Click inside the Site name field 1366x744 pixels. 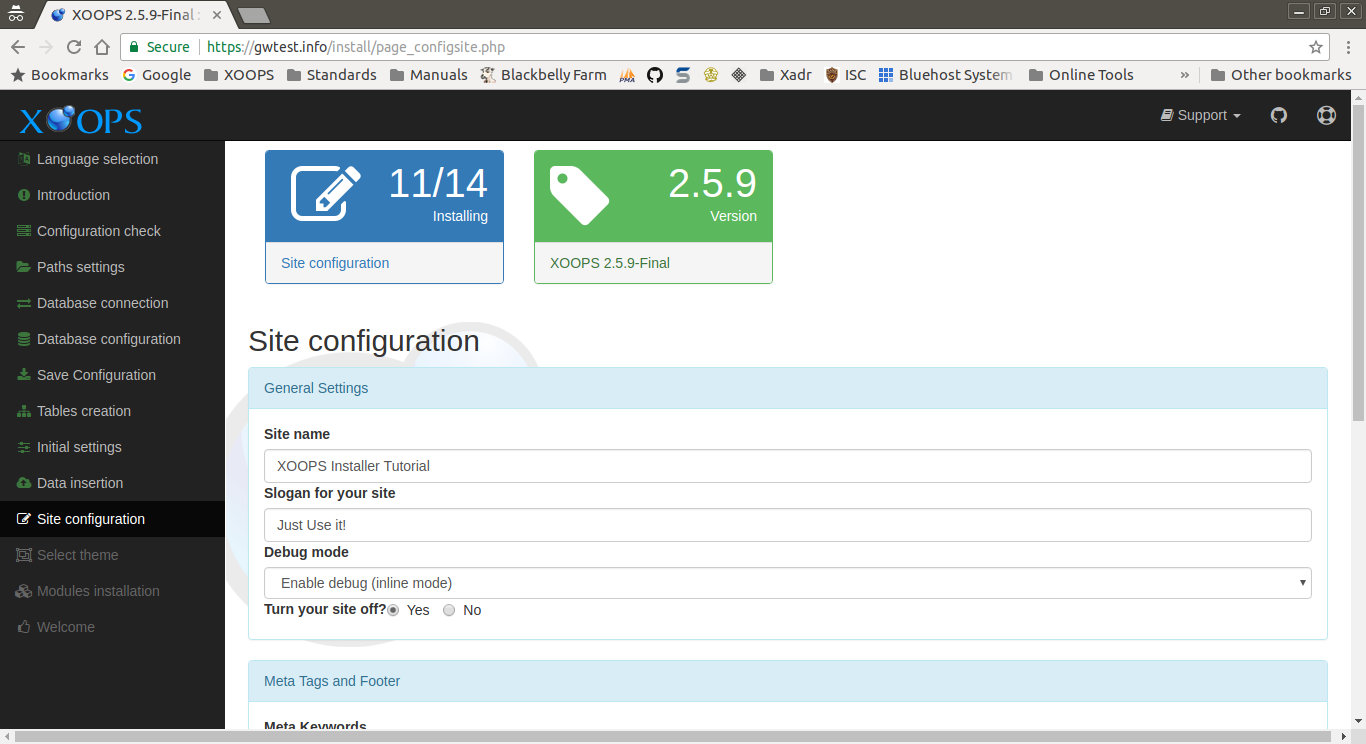pyautogui.click(x=787, y=465)
